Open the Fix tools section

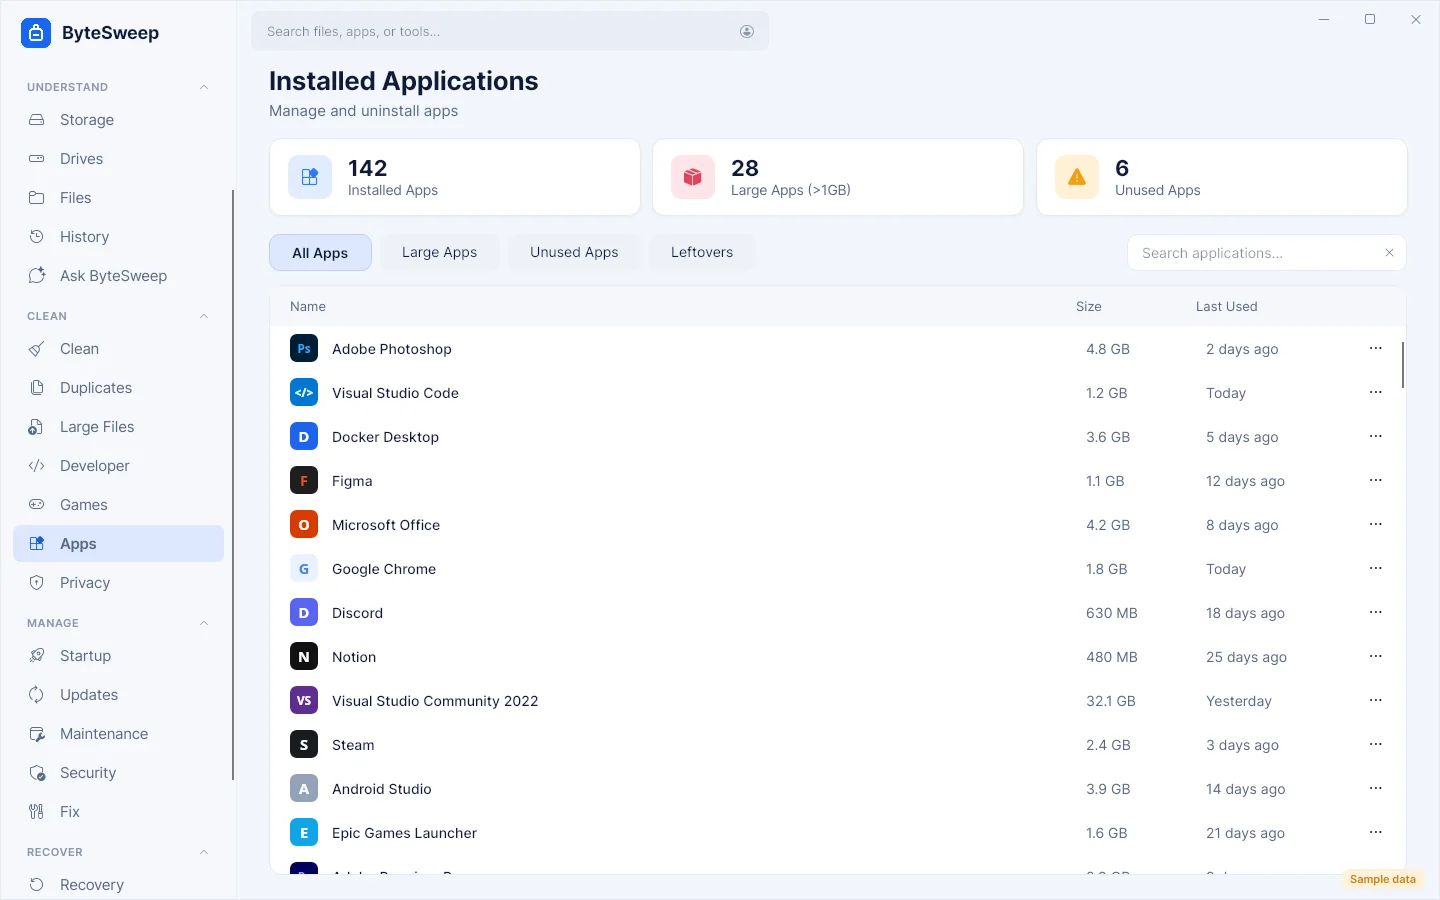(118, 812)
